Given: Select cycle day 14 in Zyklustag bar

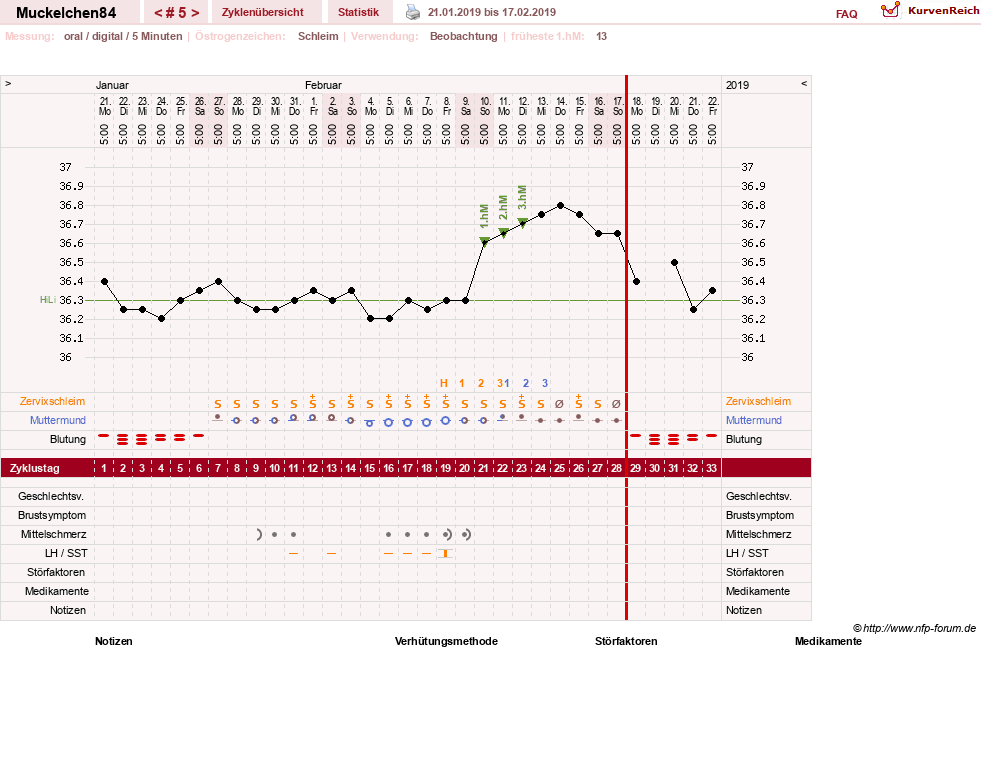Looking at the screenshot, I should [350, 468].
